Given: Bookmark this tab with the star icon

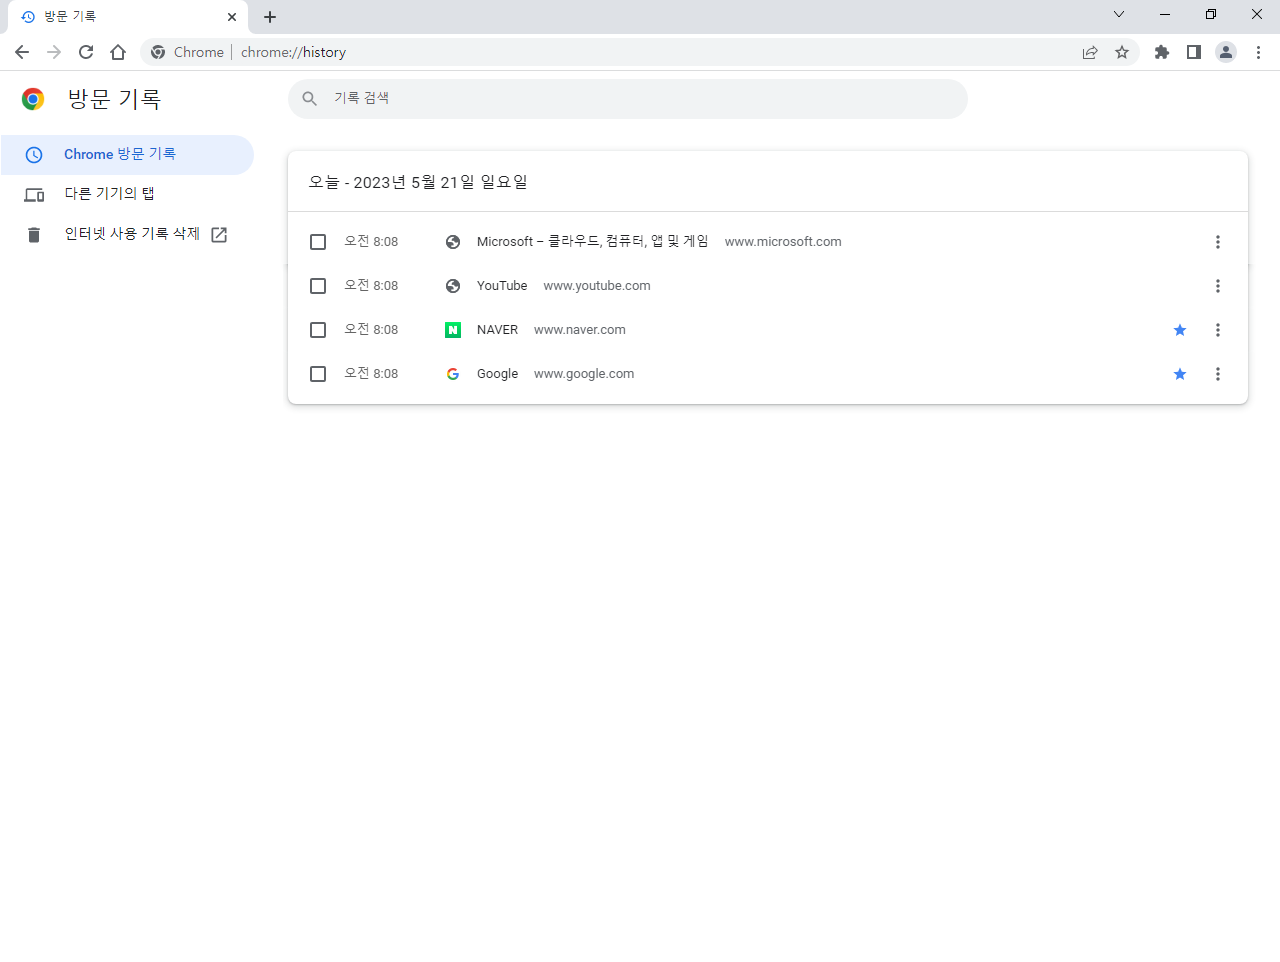Looking at the screenshot, I should tap(1122, 52).
